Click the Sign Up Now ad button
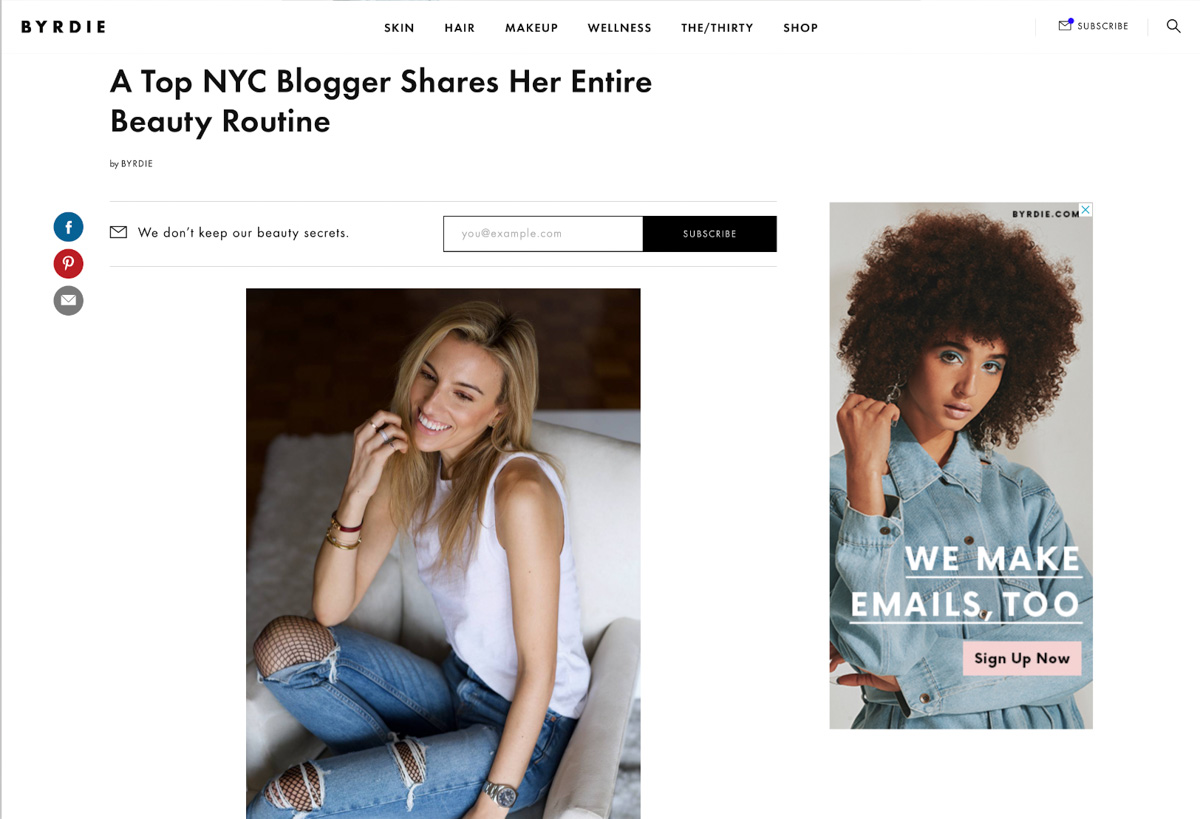 tap(1022, 658)
